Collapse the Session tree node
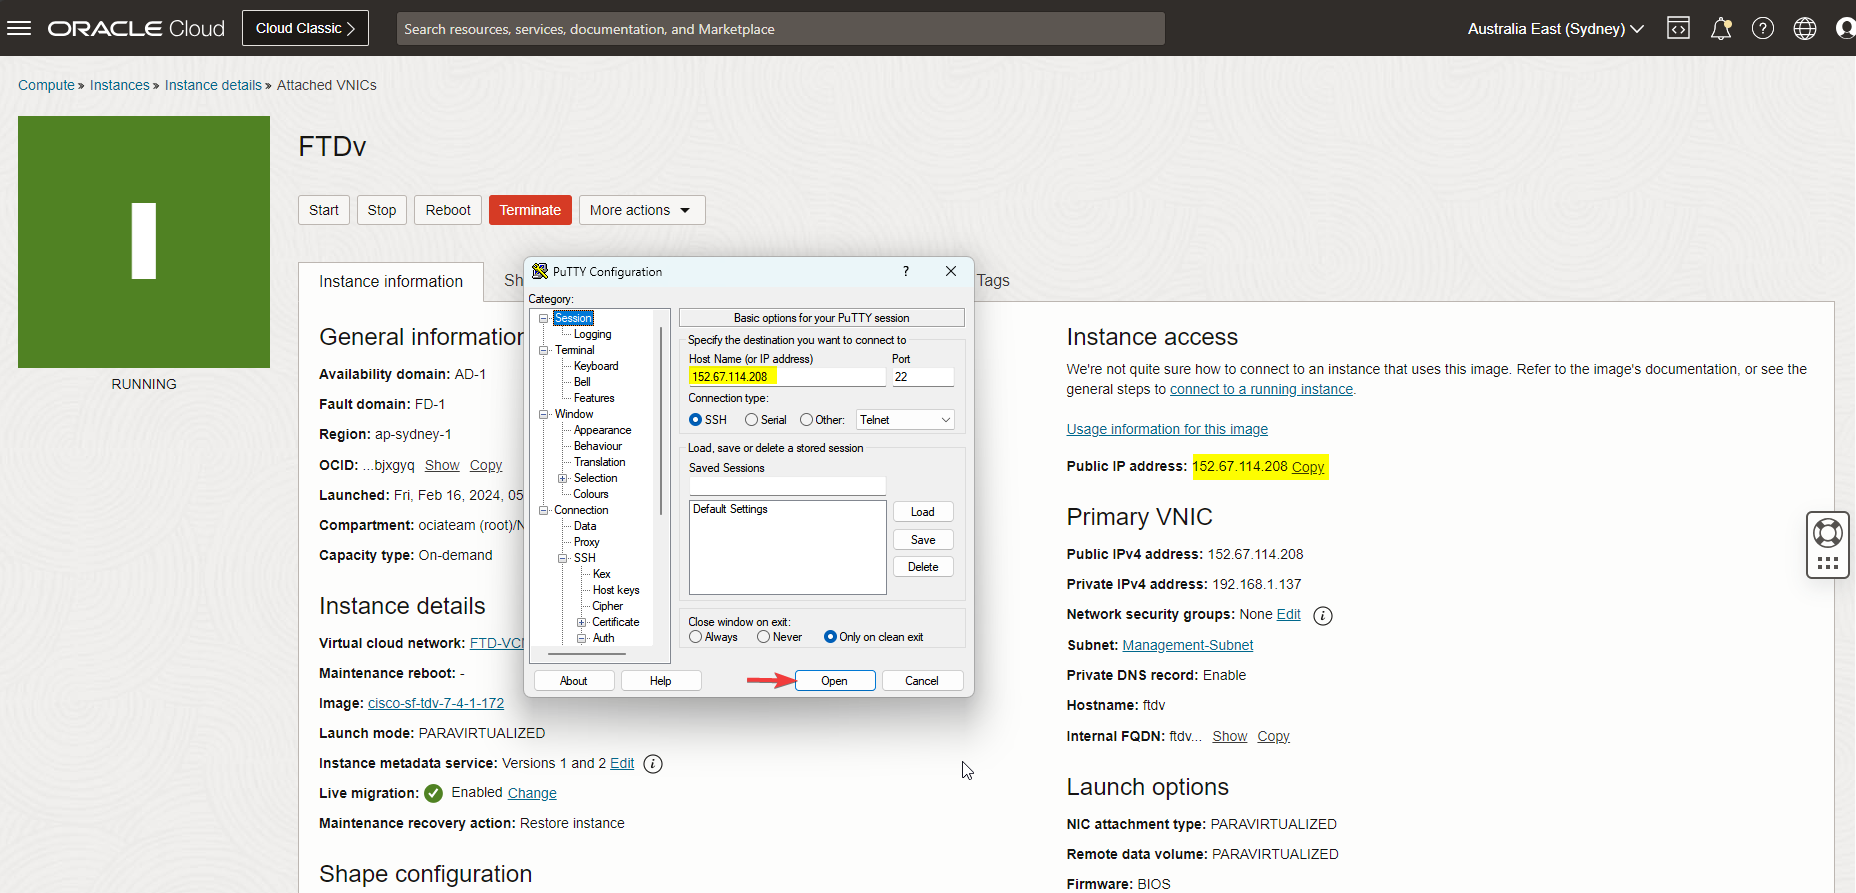This screenshot has height=893, width=1856. (x=544, y=318)
